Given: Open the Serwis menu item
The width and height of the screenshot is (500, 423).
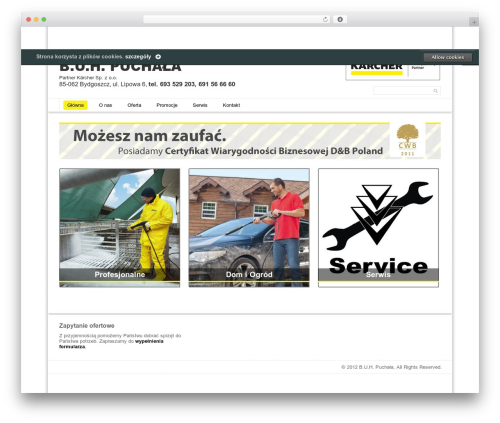Looking at the screenshot, I should (x=200, y=105).
